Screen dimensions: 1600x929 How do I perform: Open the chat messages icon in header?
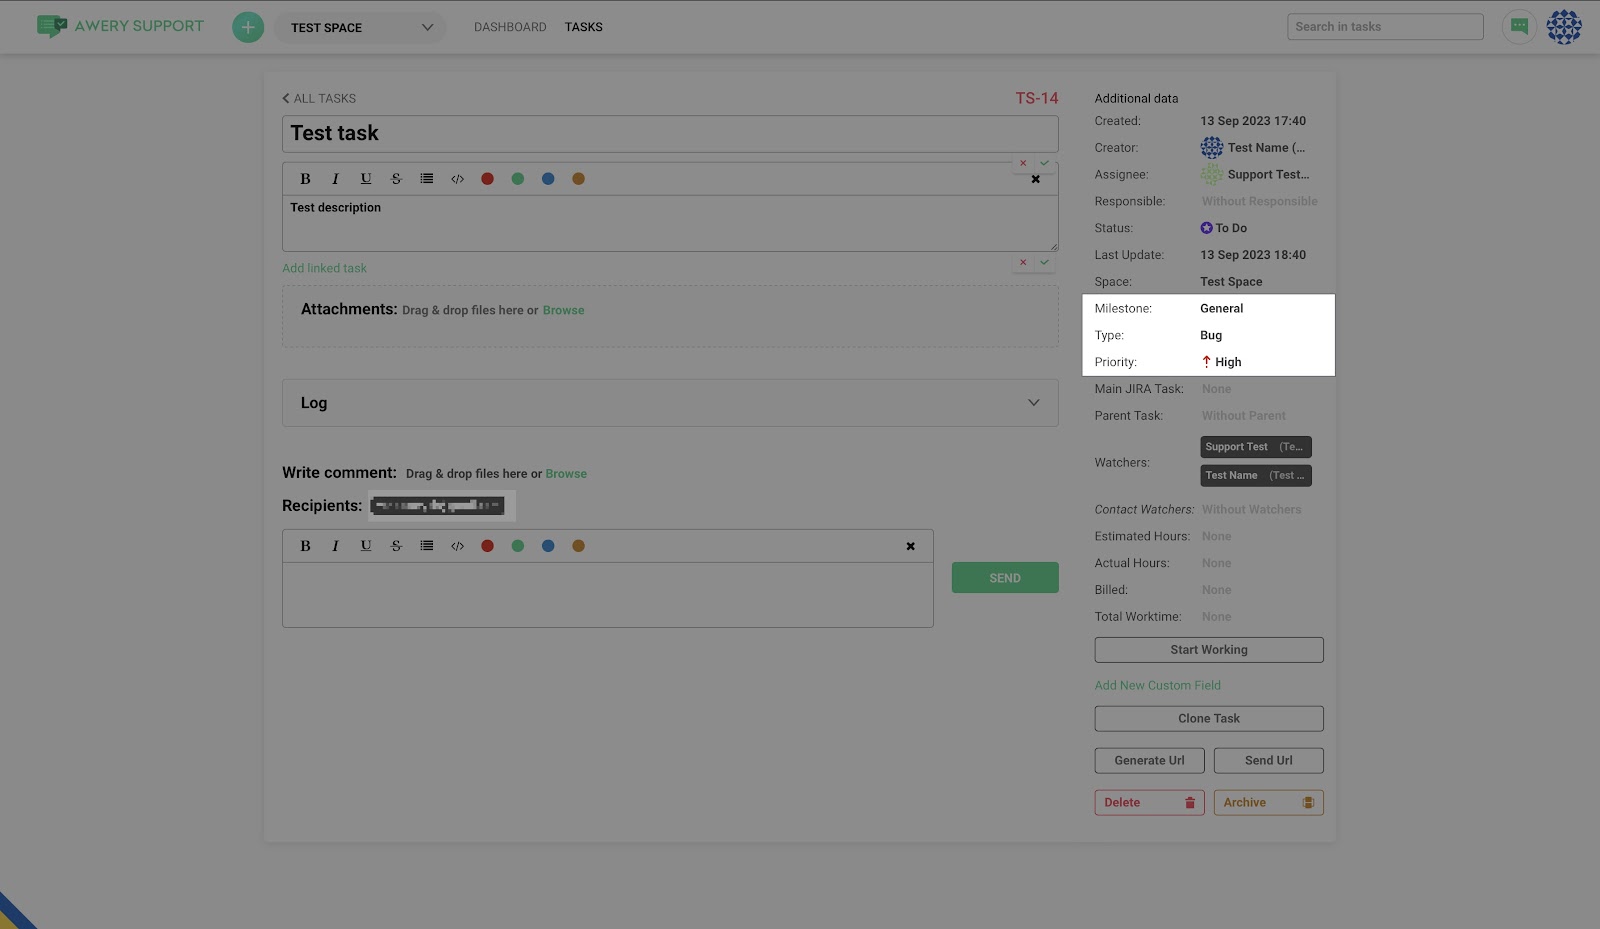1519,27
